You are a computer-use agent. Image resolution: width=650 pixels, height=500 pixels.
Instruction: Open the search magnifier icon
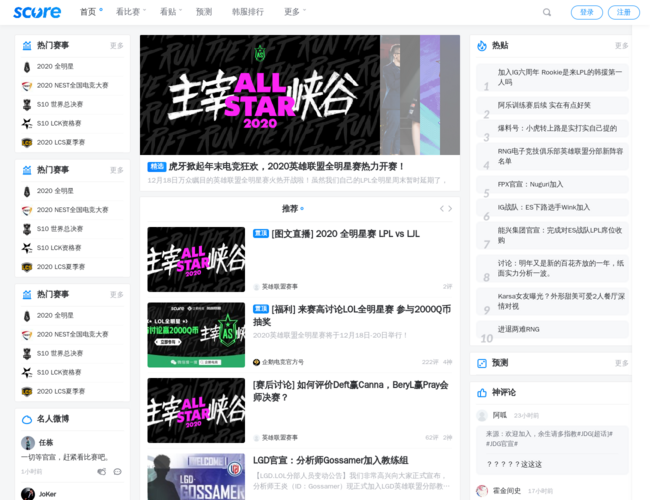click(x=547, y=12)
